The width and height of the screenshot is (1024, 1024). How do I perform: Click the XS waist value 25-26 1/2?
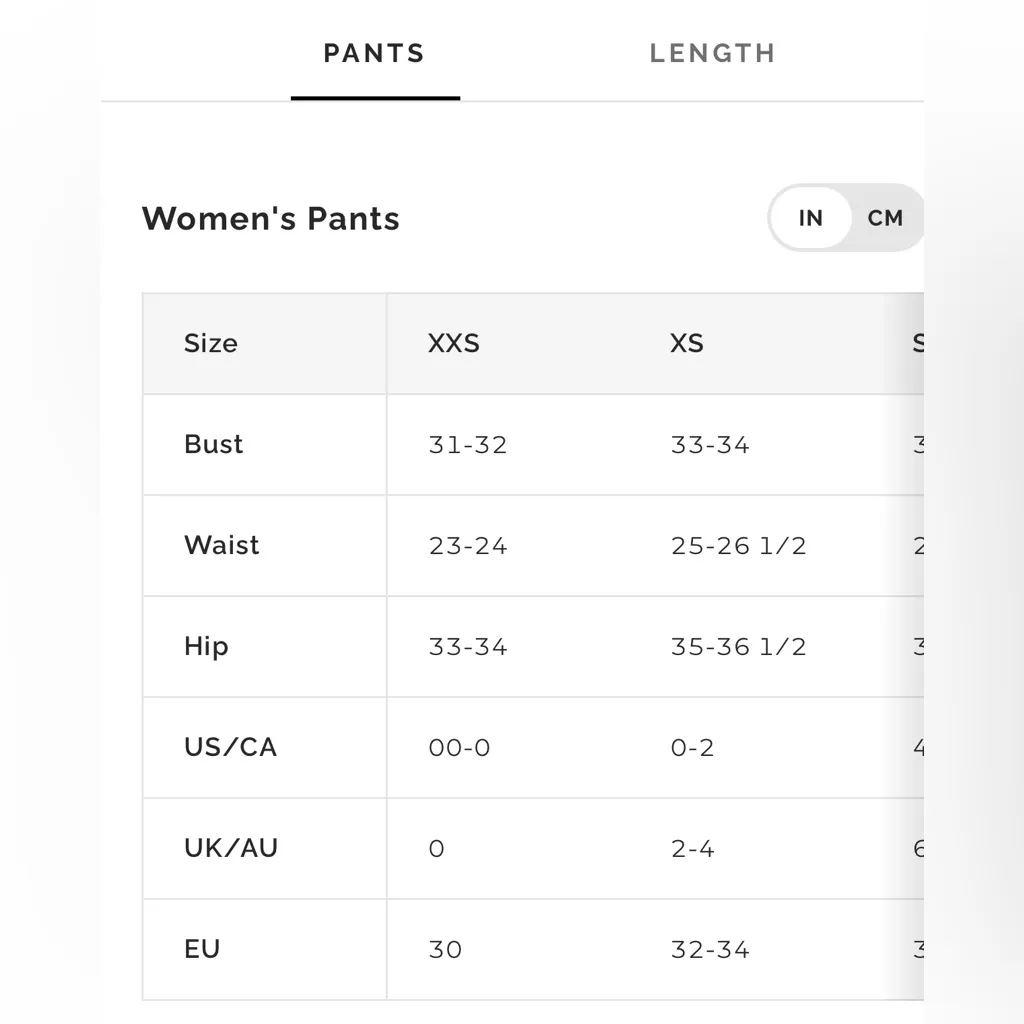point(739,545)
